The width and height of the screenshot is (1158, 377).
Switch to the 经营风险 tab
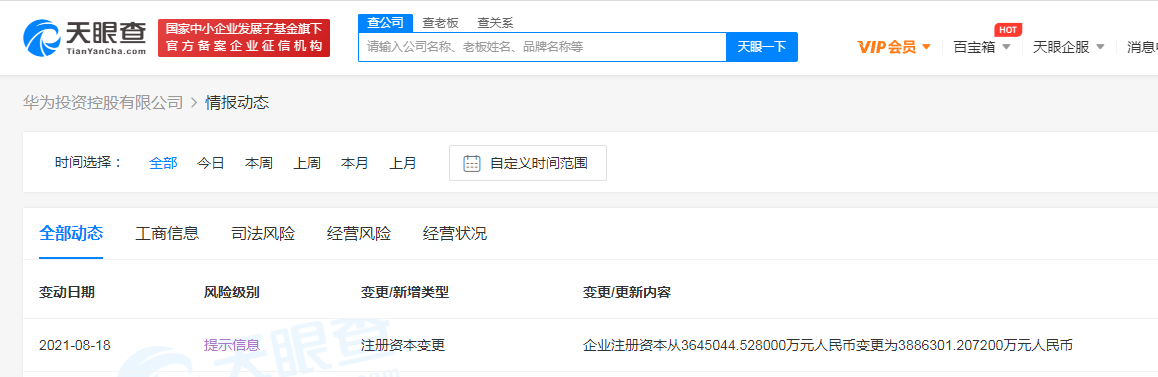(x=359, y=234)
